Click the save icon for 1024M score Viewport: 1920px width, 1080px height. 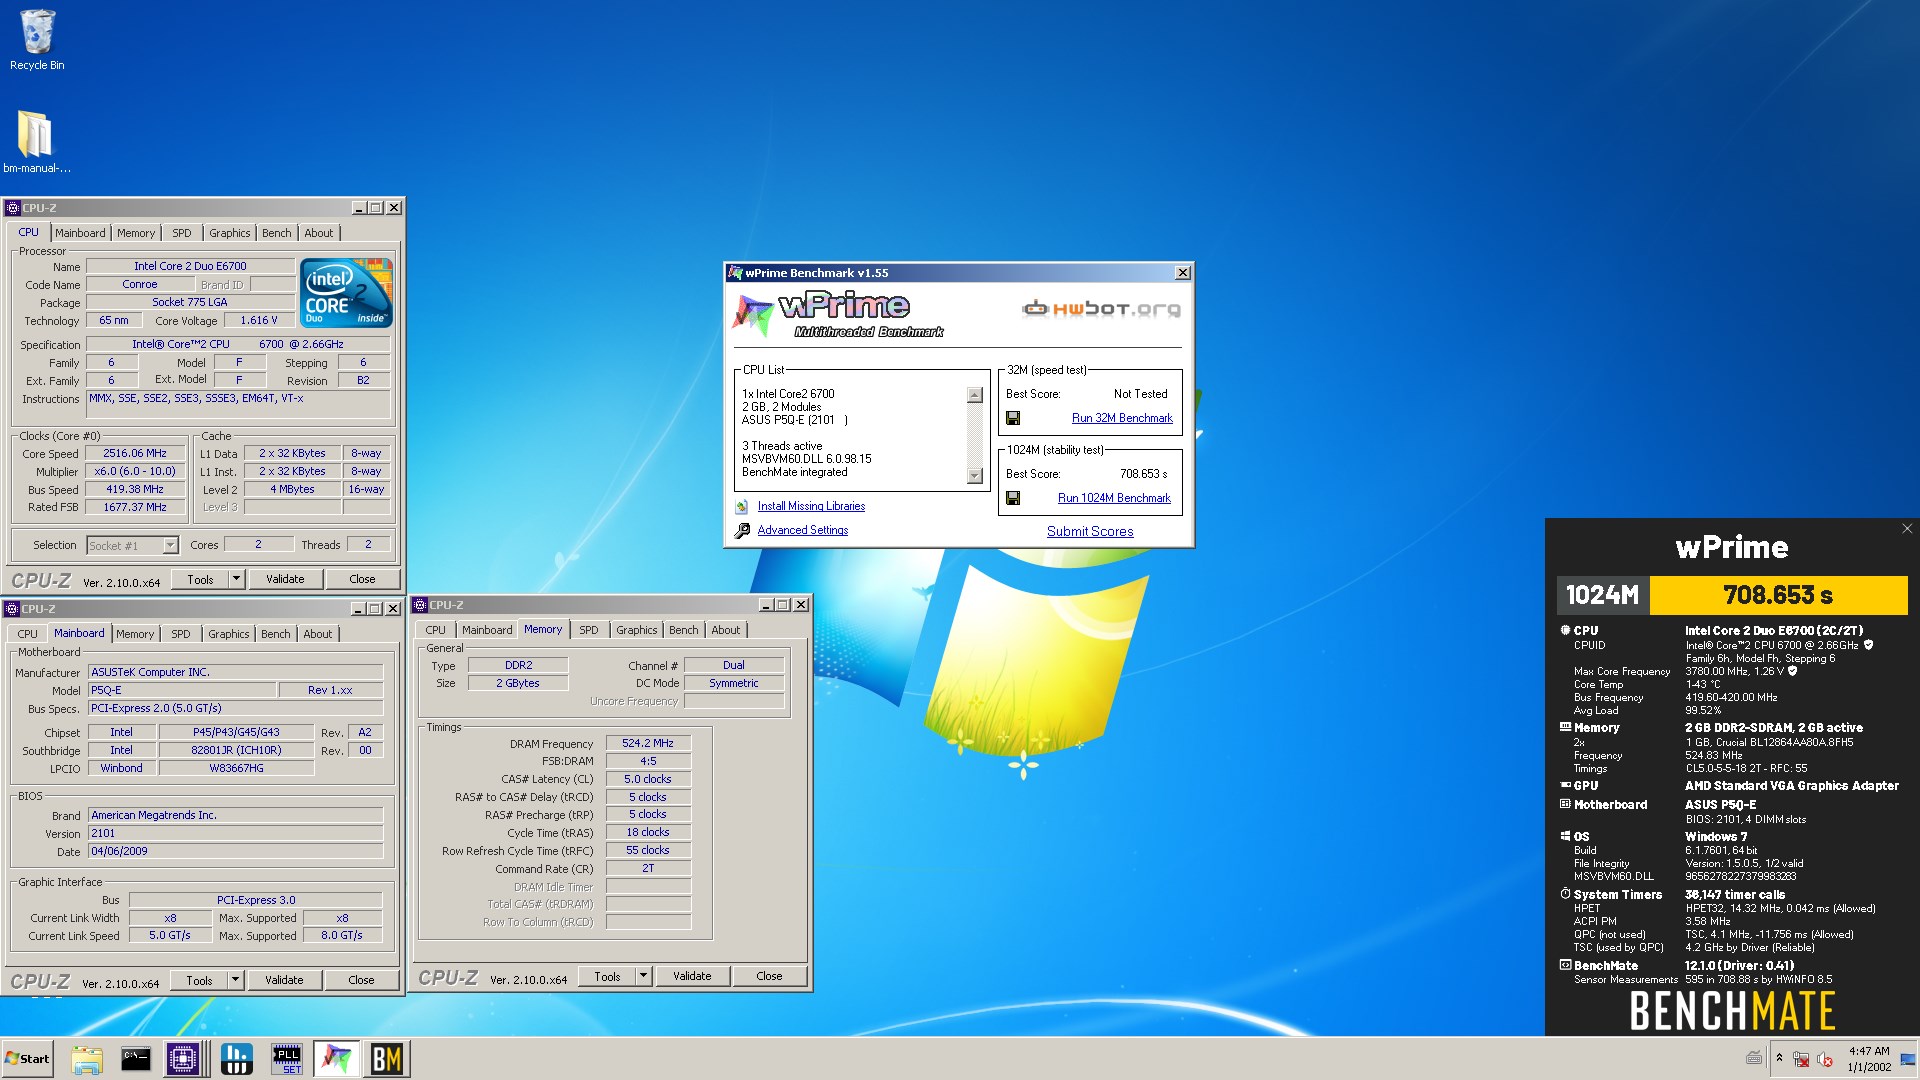pyautogui.click(x=1013, y=498)
